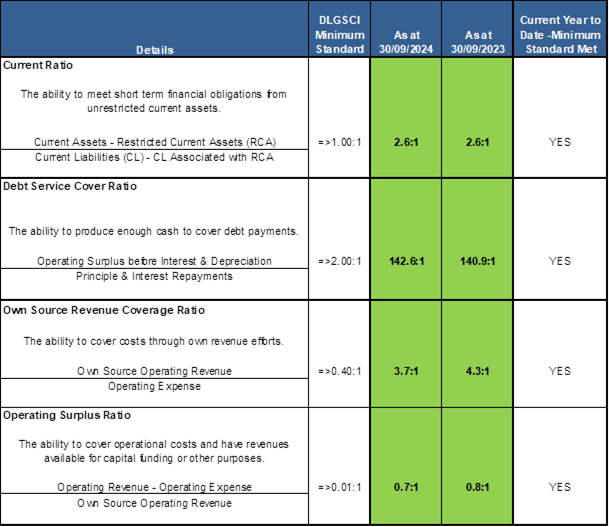Select Principle & Interest Repayments text

(x=155, y=276)
